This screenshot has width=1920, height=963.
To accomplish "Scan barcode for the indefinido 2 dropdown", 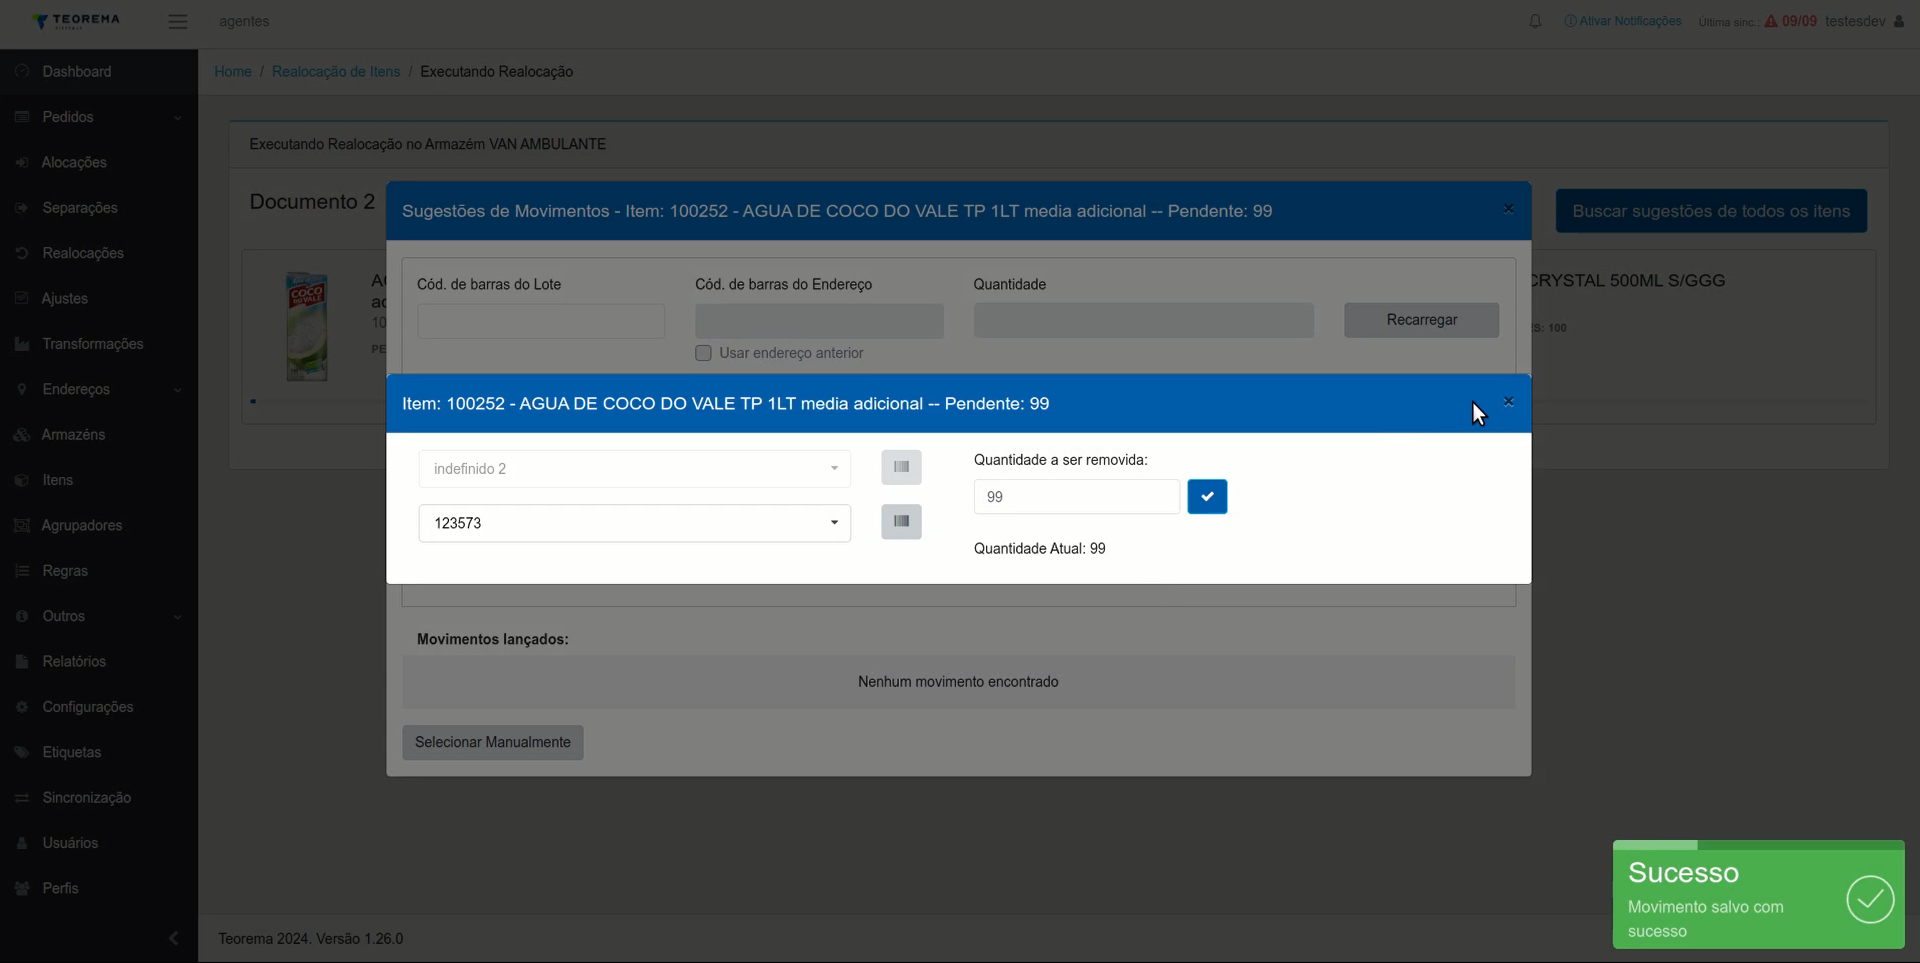I will point(901,467).
